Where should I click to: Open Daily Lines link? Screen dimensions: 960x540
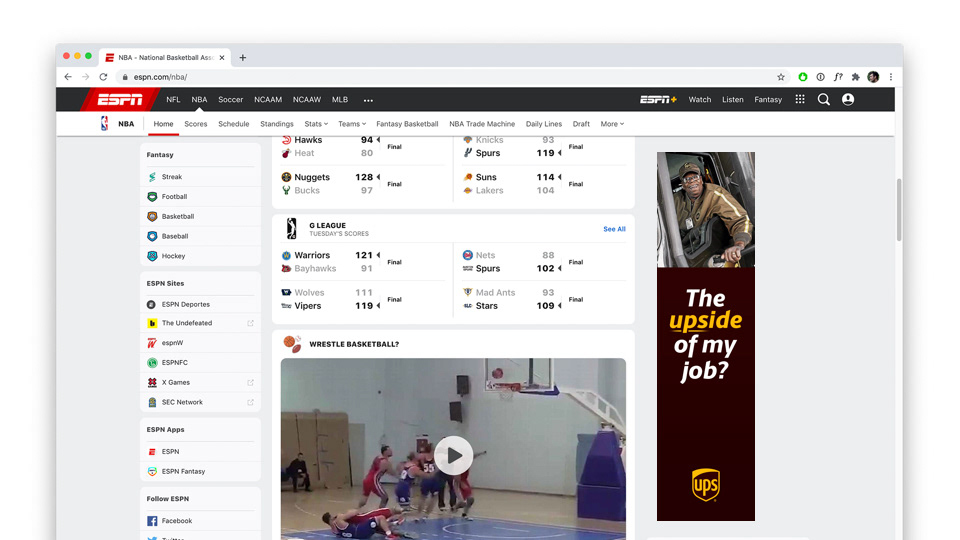[544, 124]
